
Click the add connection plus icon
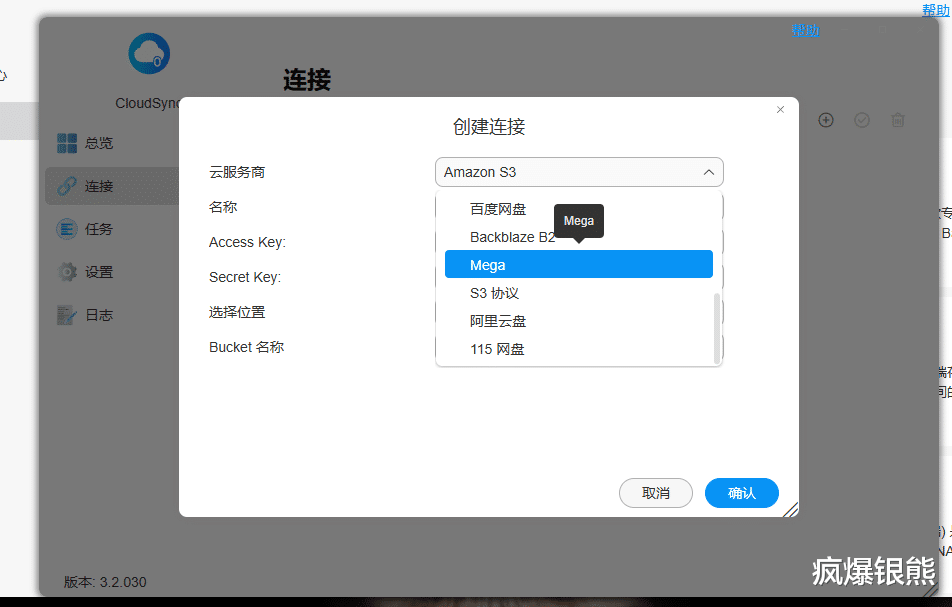point(826,120)
